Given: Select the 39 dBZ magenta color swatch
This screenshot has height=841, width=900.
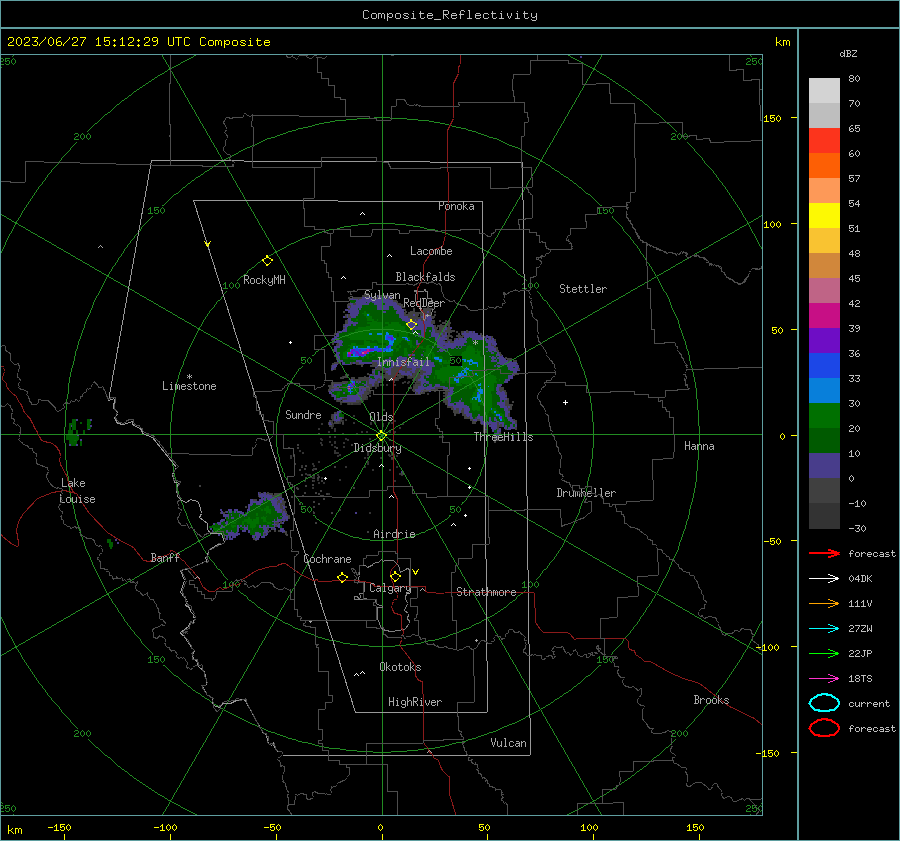Looking at the screenshot, I should point(824,316).
